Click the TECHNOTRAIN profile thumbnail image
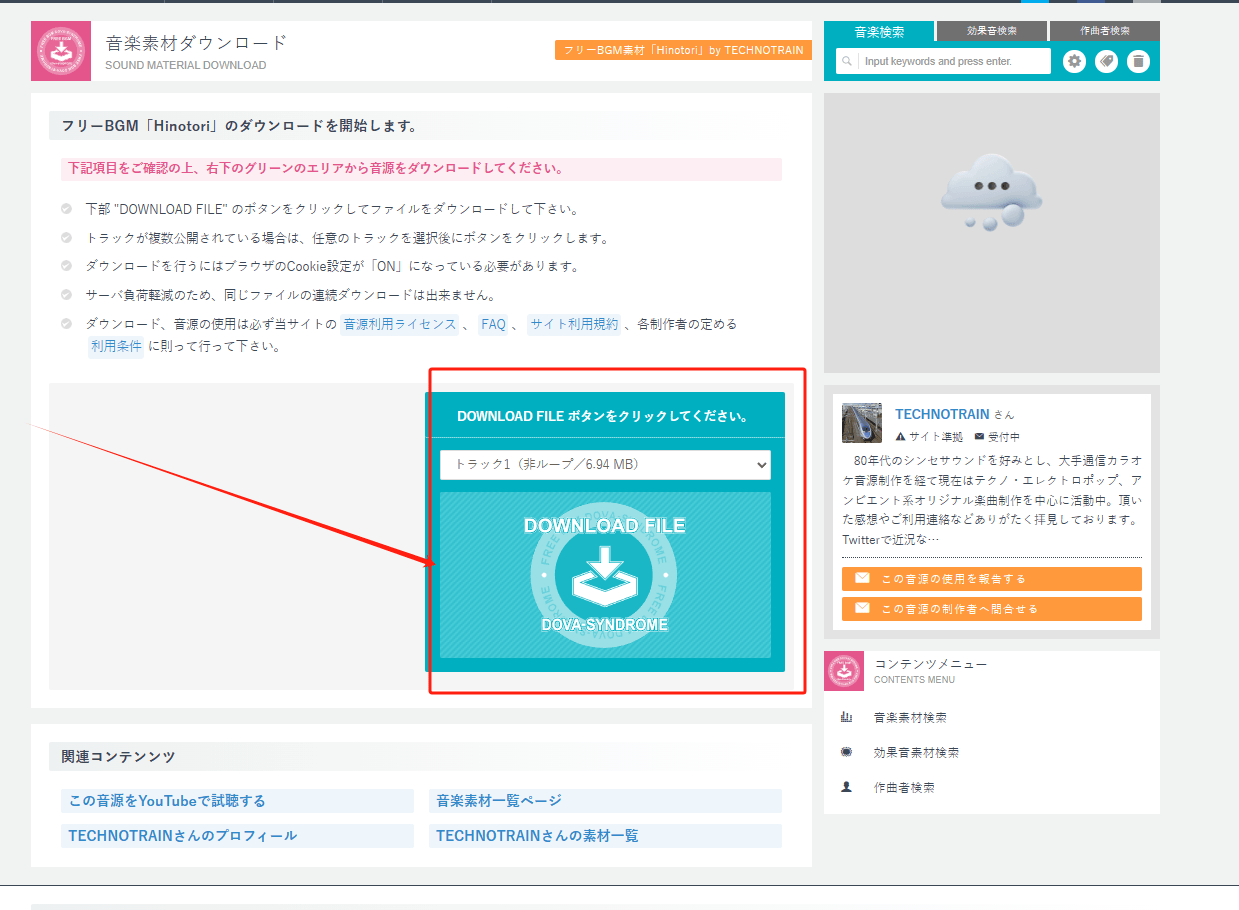 point(862,423)
